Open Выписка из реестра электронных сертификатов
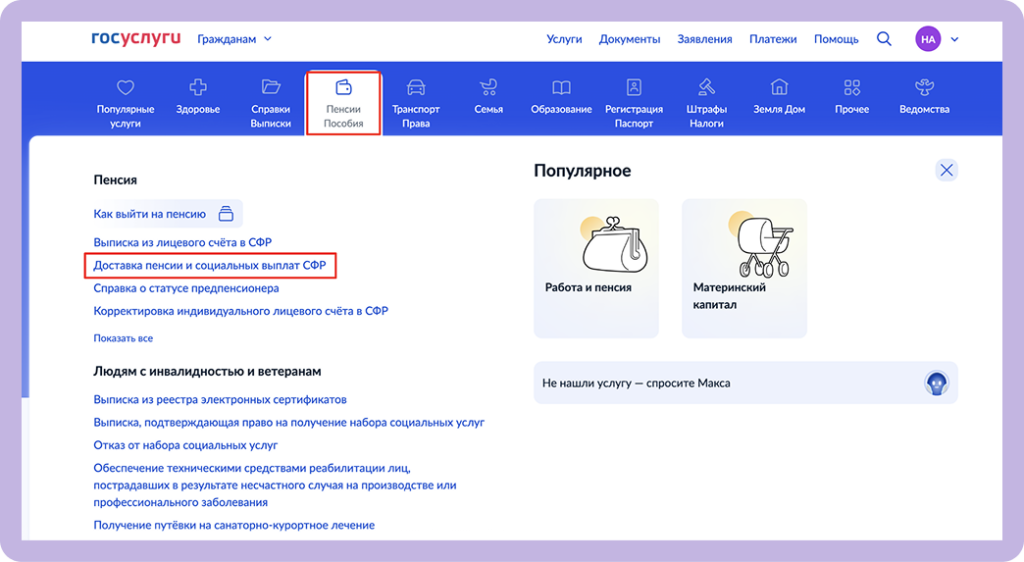This screenshot has height=562, width=1024. click(x=220, y=399)
